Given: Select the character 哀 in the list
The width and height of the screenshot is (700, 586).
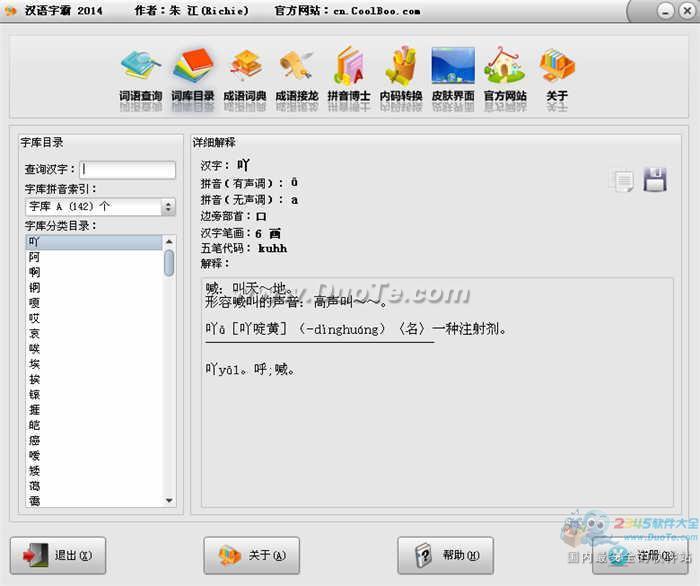Looking at the screenshot, I should (x=35, y=333).
